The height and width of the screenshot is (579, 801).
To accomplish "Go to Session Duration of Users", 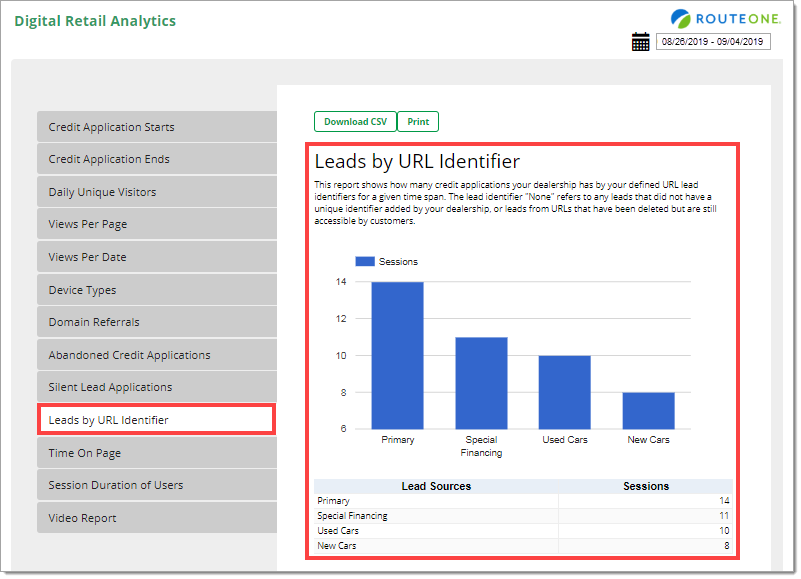I will 156,485.
